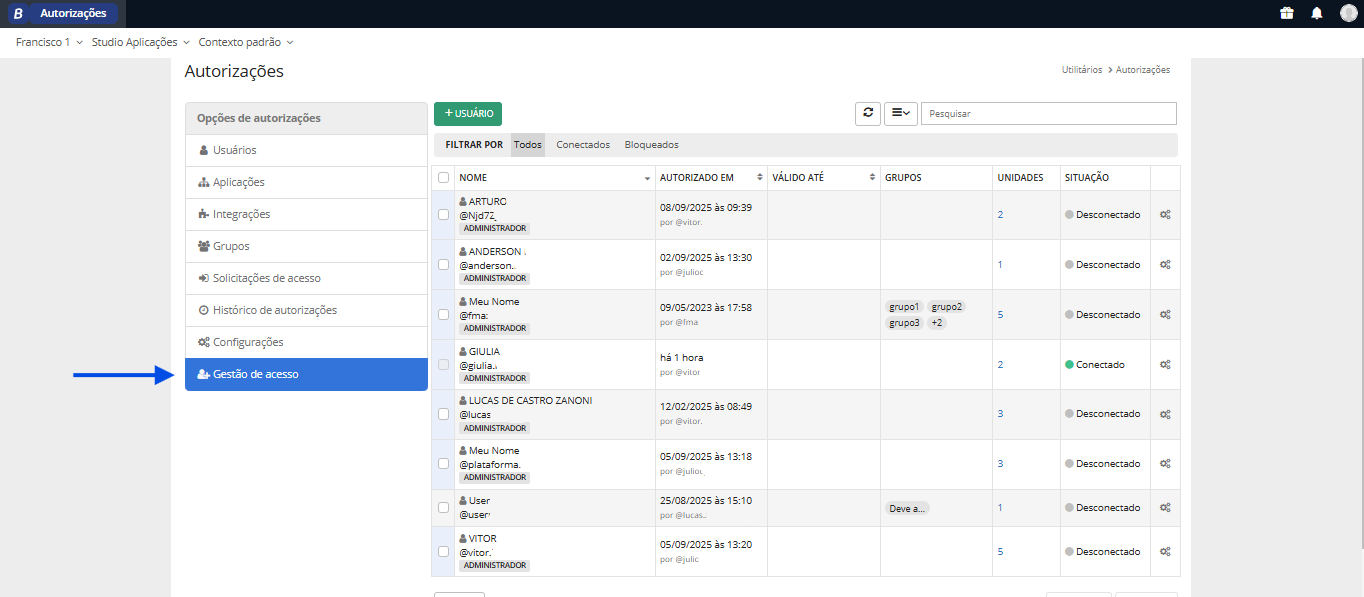Click the gift icon in top bar
The image size is (1364, 597).
click(x=1286, y=13)
